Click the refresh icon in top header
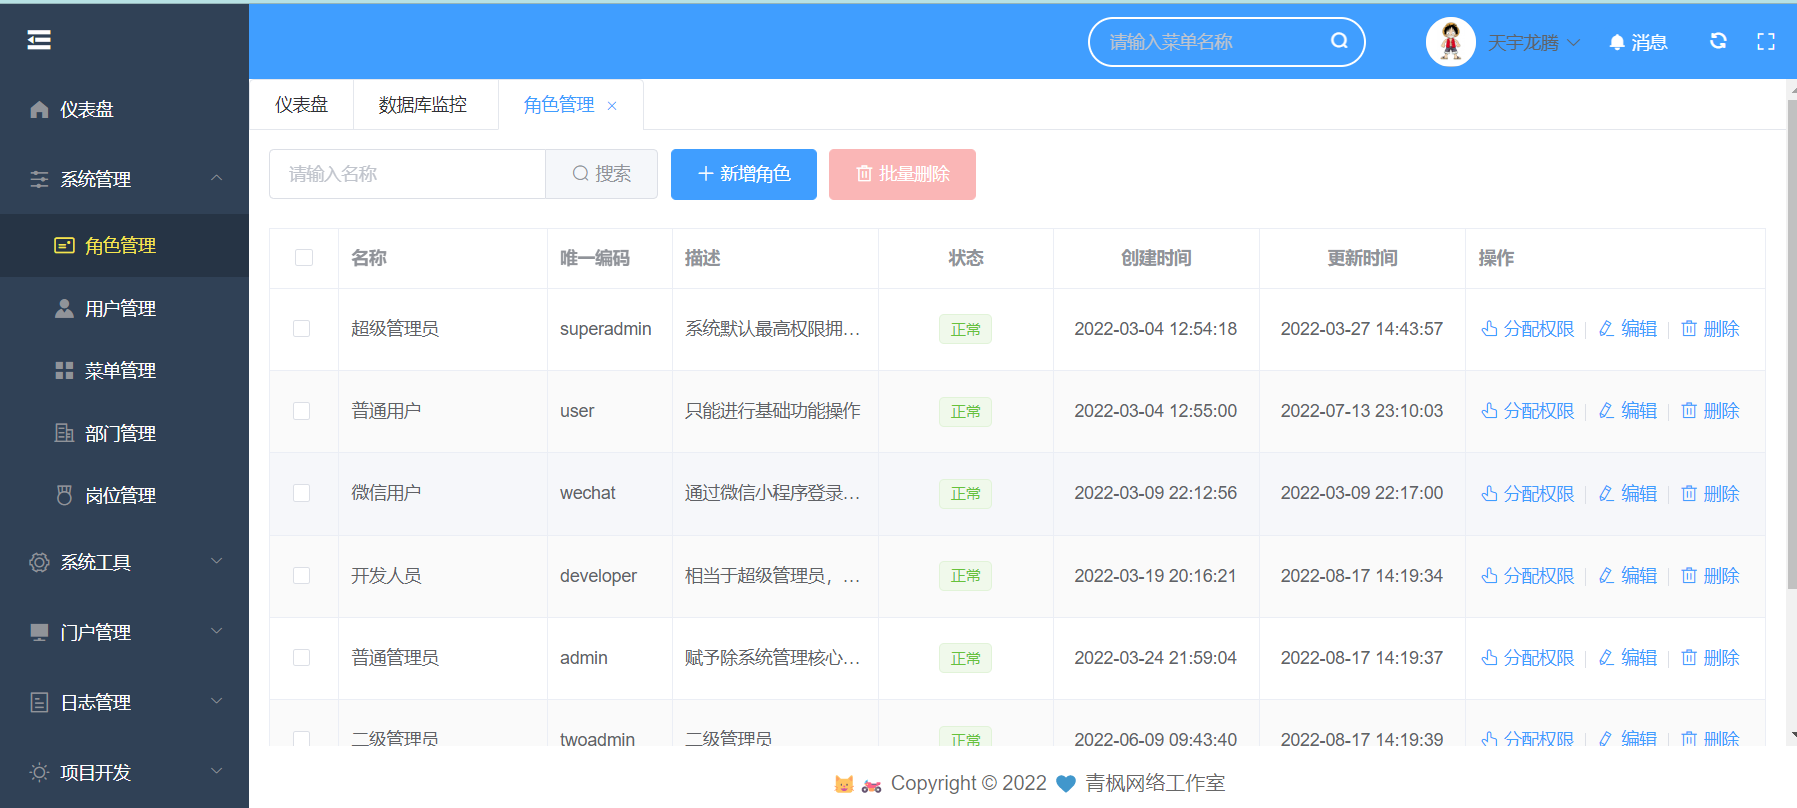The height and width of the screenshot is (808, 1797). coord(1718,41)
